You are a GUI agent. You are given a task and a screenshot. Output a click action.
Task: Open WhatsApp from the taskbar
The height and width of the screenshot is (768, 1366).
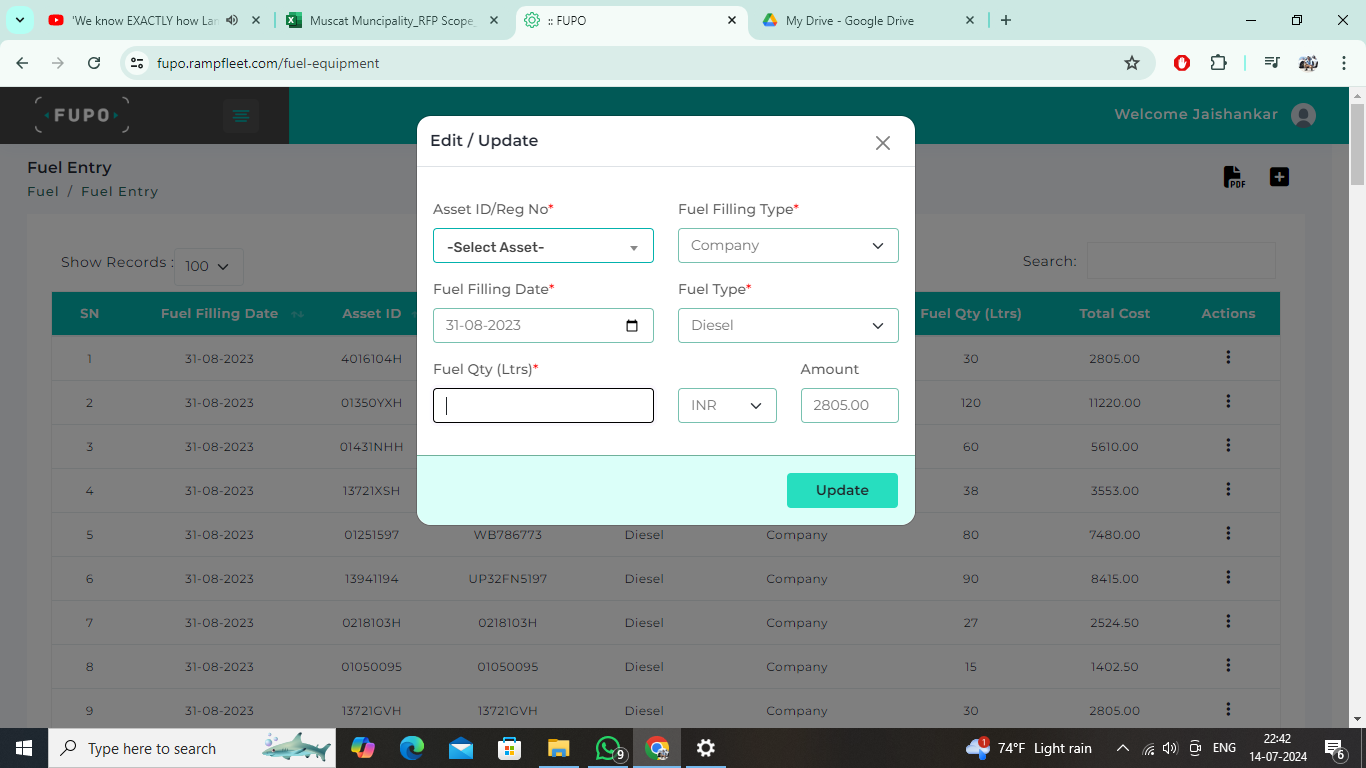click(608, 748)
